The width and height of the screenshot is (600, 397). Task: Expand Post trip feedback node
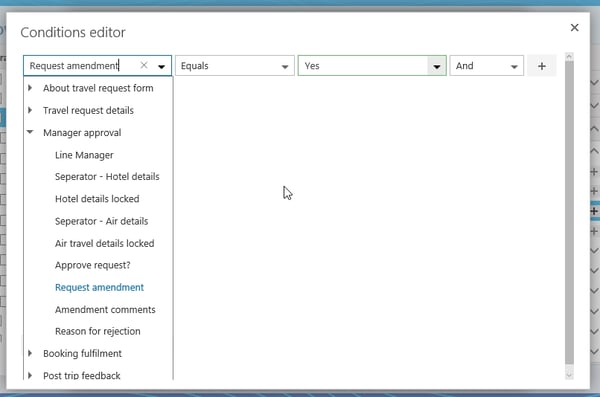pyautogui.click(x=30, y=376)
